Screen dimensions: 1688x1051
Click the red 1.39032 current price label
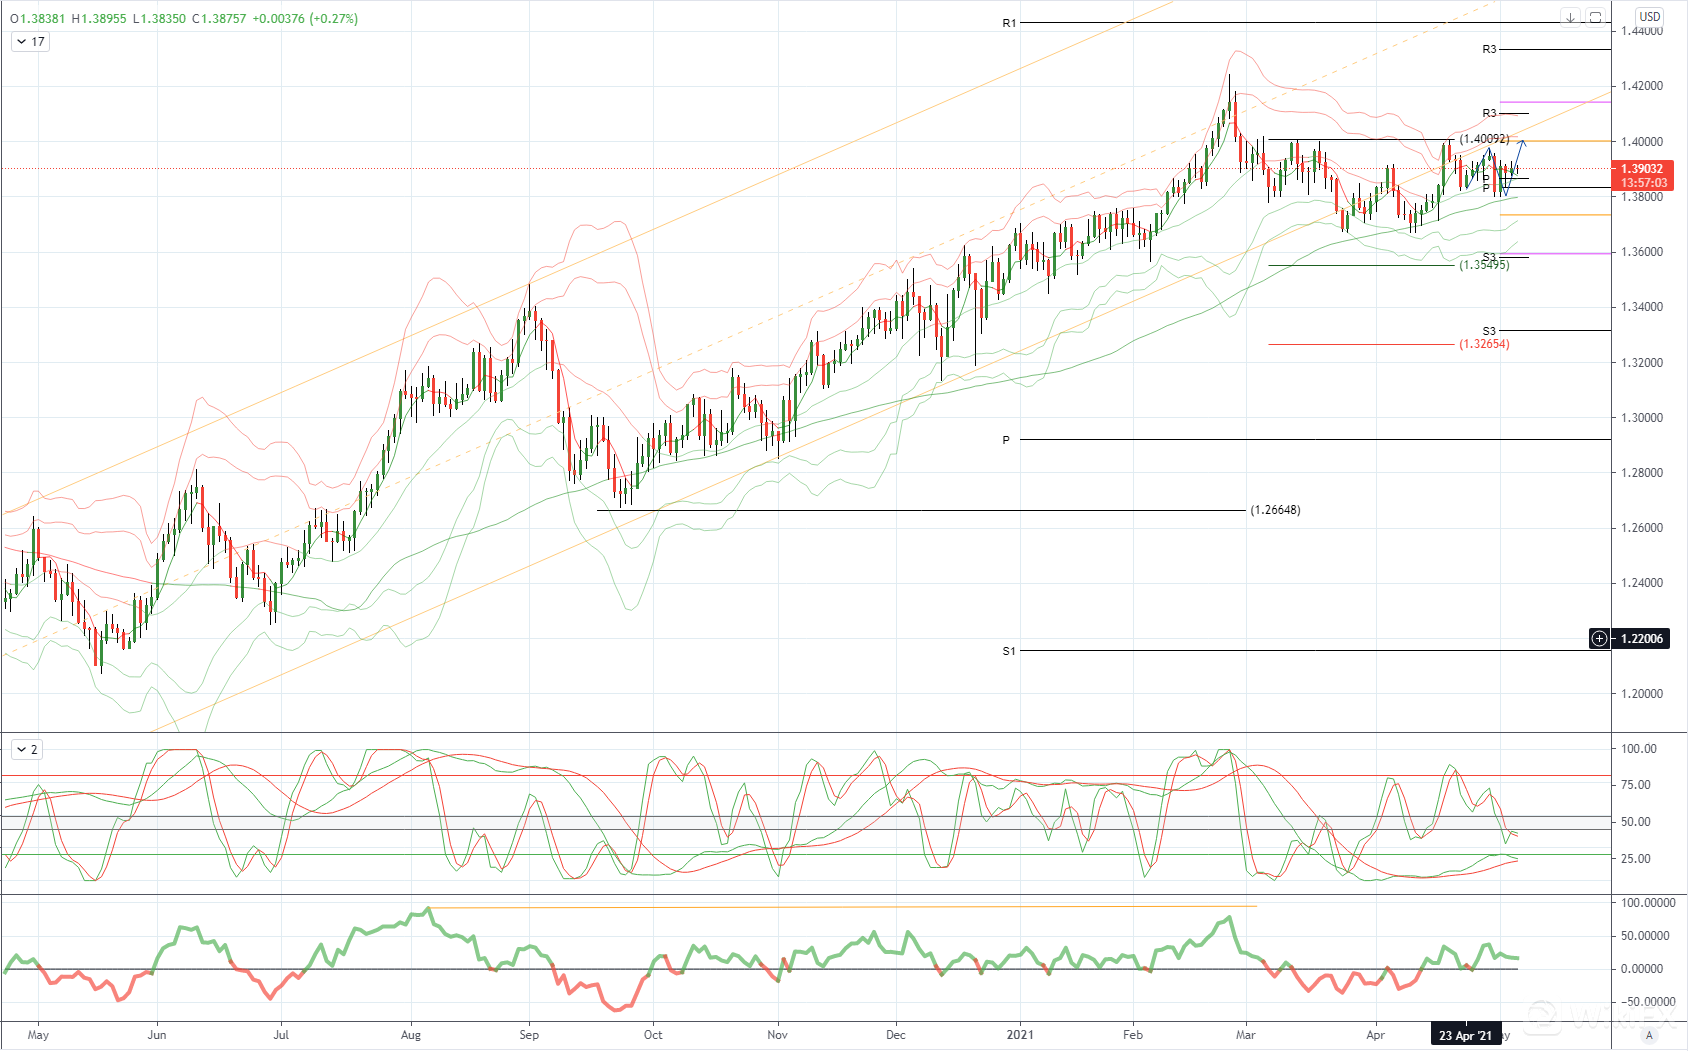click(x=1642, y=176)
